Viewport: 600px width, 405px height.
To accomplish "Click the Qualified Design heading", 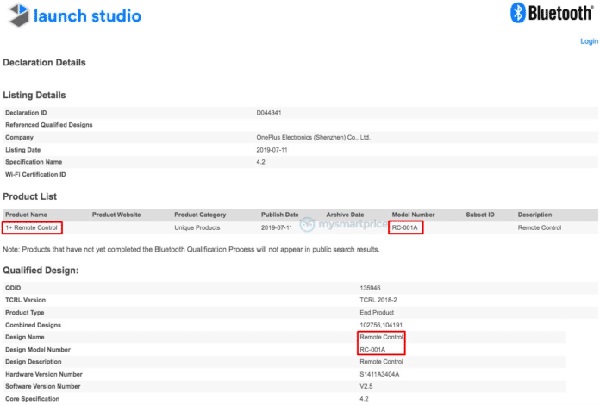I will click(x=41, y=270).
